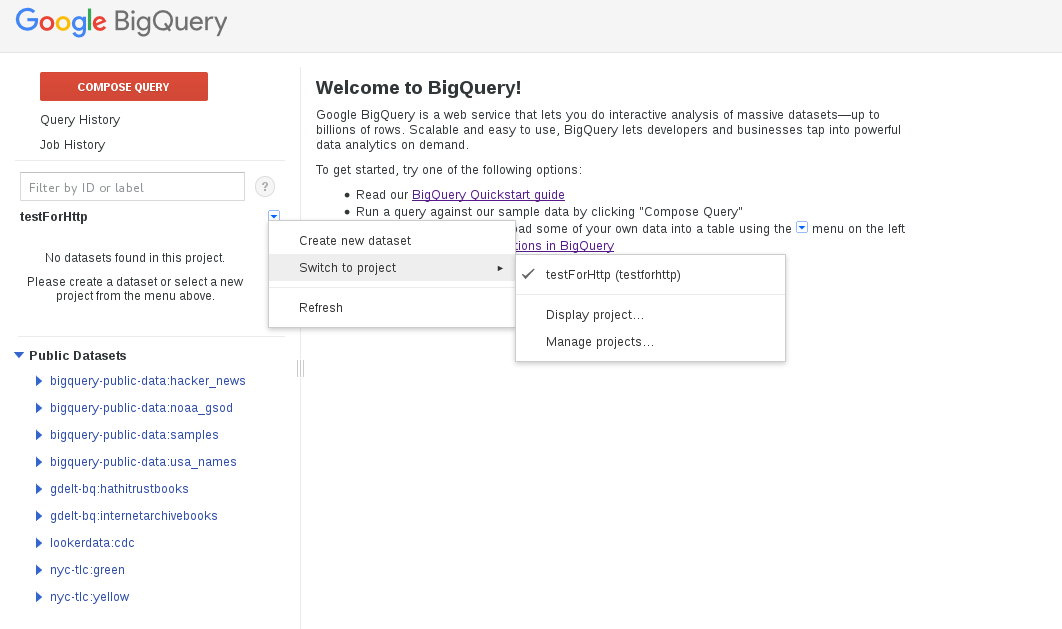Open gdelt-bq:internetarchivebooks link
This screenshot has width=1062, height=629.
[x=134, y=516]
